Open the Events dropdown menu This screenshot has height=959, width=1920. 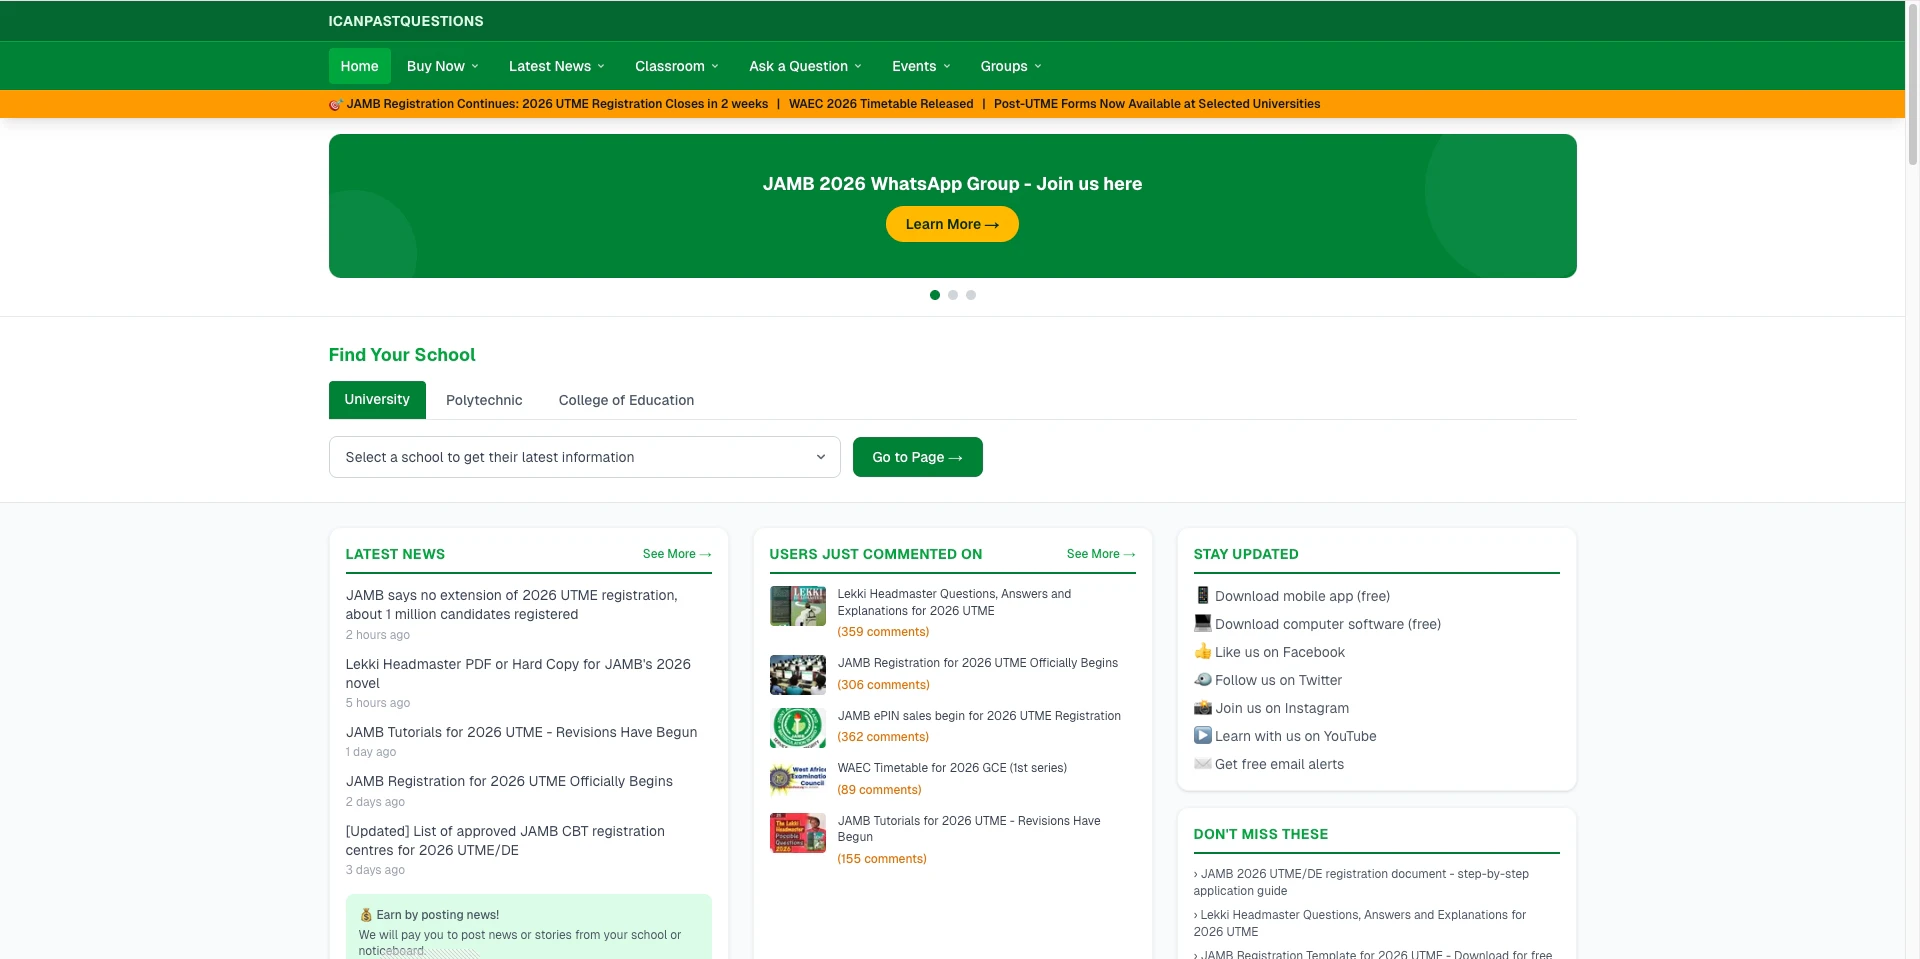(921, 66)
